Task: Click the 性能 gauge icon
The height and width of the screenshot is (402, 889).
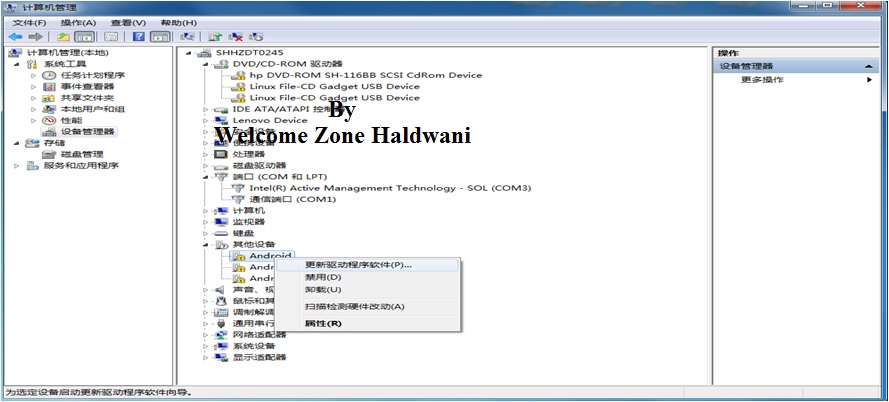Action: 50,121
